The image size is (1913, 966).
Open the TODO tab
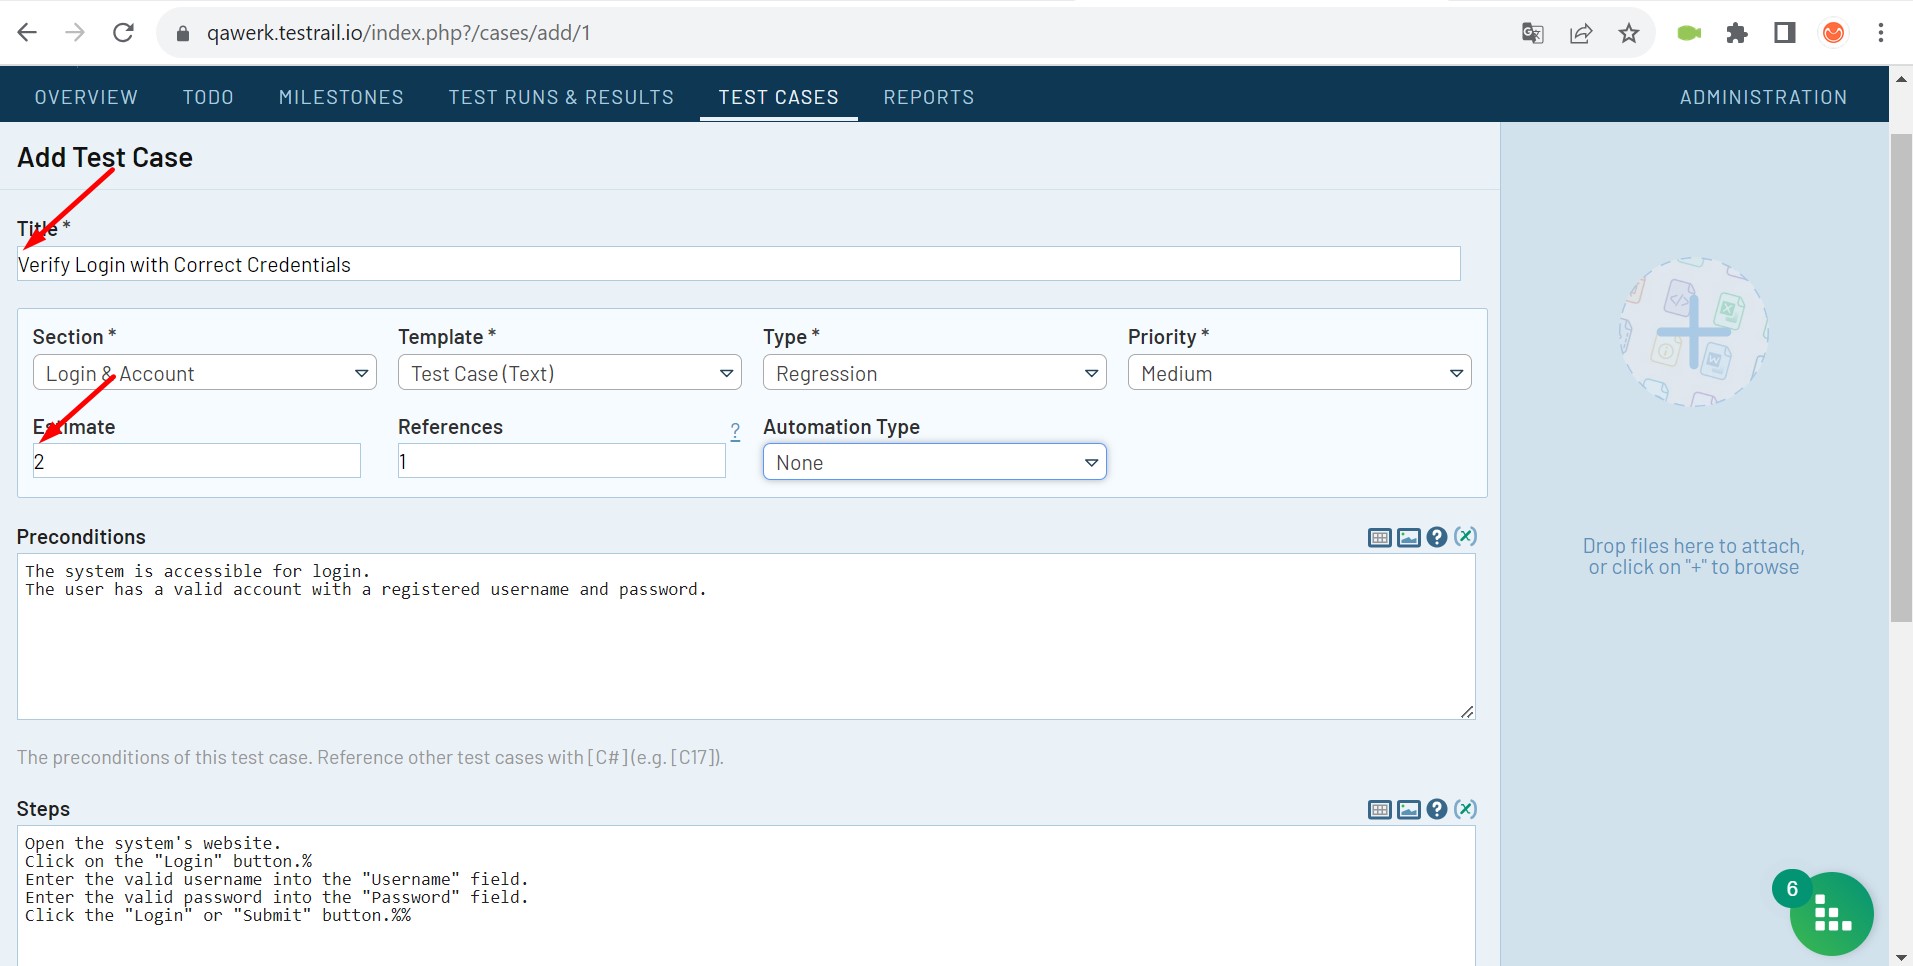(x=208, y=97)
